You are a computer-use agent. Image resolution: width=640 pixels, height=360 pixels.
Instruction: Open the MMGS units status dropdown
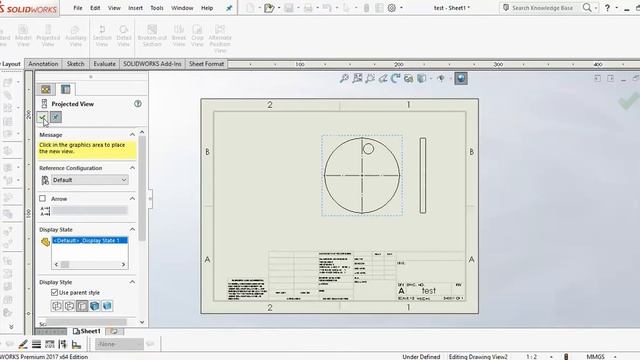(x=601, y=356)
